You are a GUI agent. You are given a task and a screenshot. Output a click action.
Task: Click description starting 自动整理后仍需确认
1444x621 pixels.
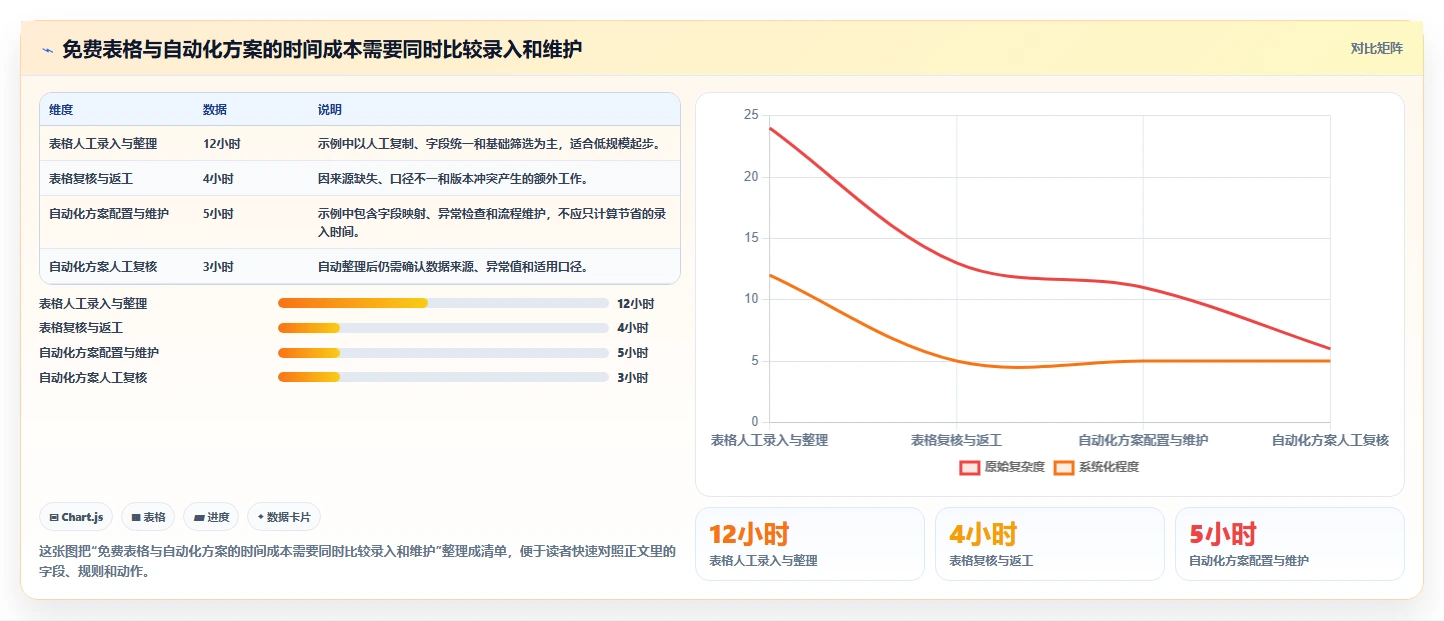(x=452, y=267)
